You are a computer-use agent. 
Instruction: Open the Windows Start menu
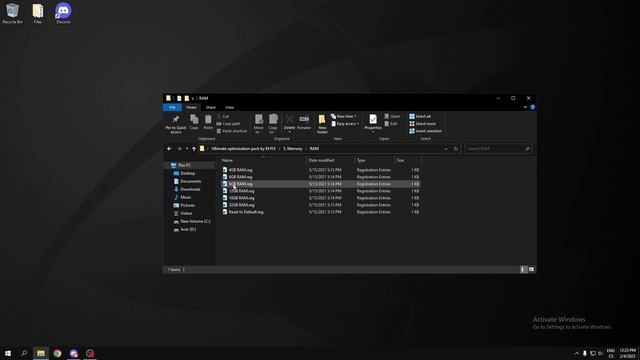point(8,353)
